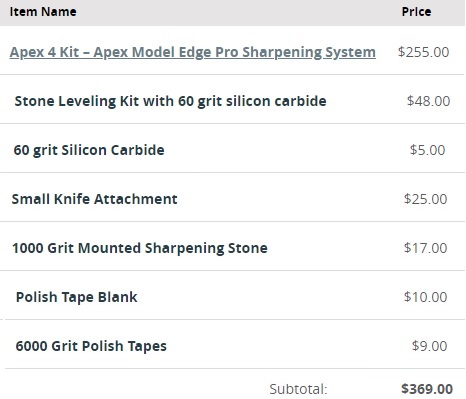Click the $48.00 price value
This screenshot has width=466, height=399.
pos(429,101)
